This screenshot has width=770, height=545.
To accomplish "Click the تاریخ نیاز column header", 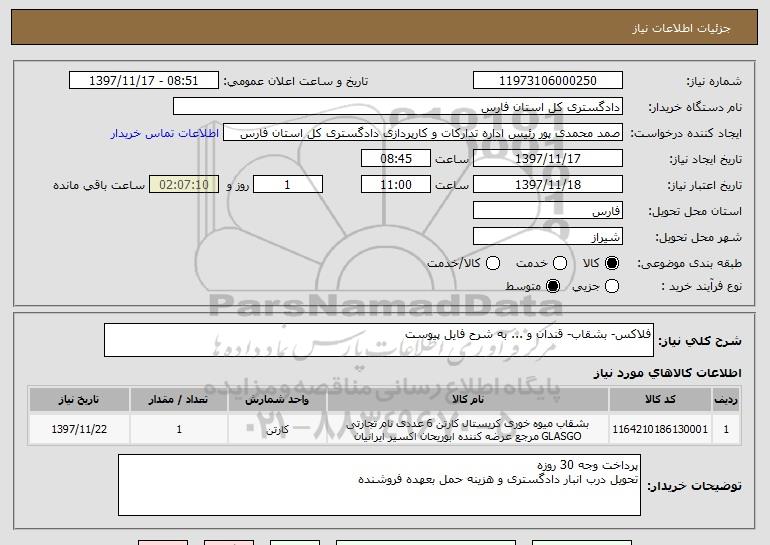I will click(x=79, y=400).
